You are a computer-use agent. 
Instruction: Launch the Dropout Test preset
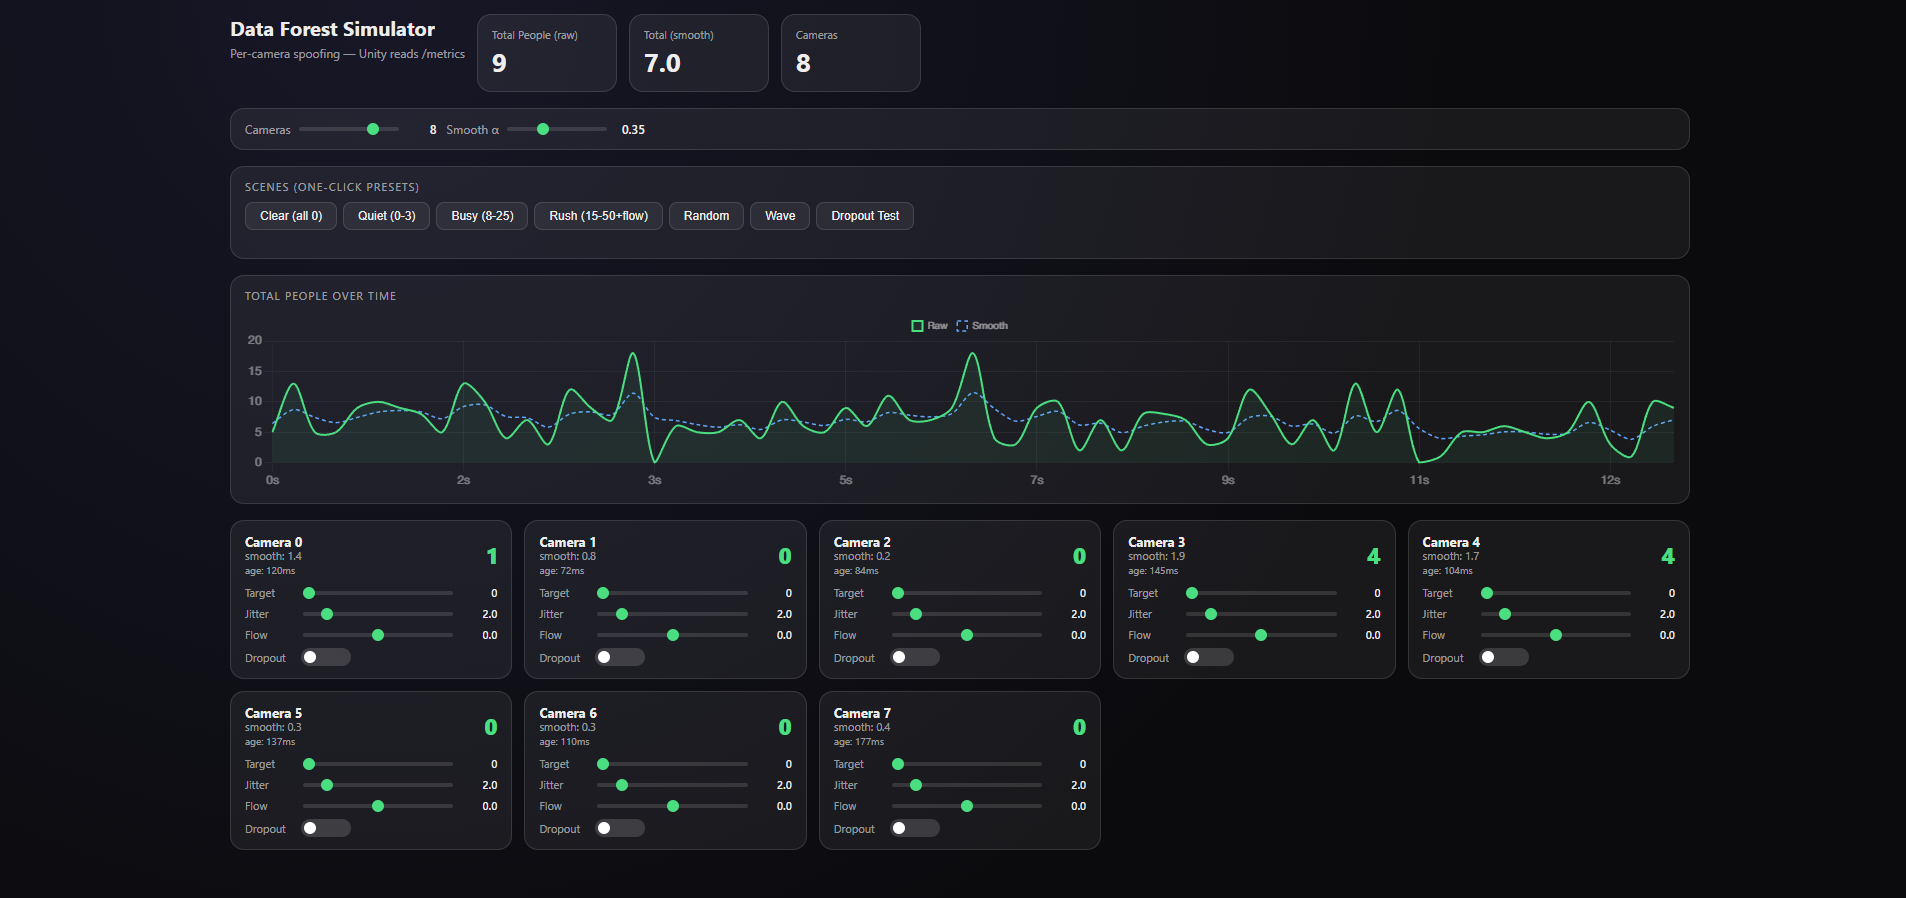(x=865, y=216)
